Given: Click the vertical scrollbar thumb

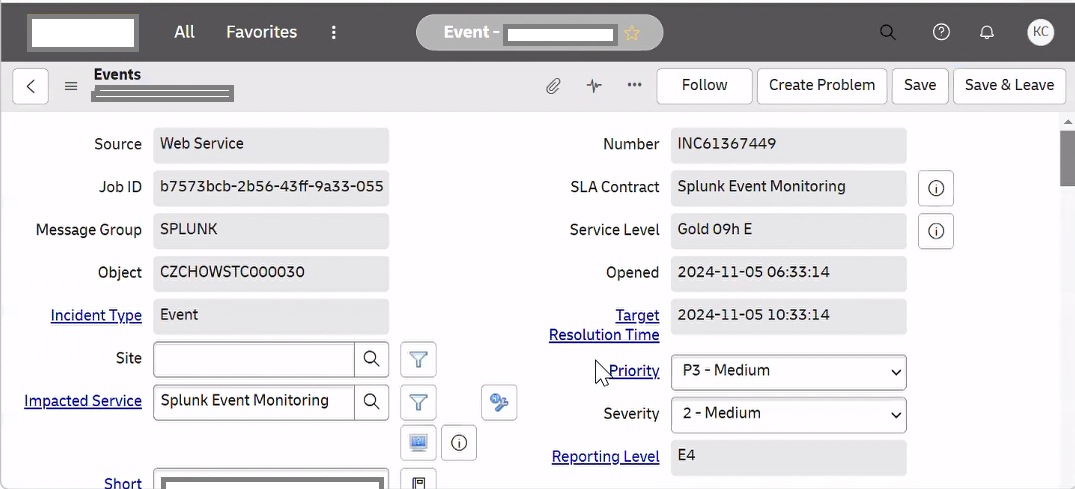Looking at the screenshot, I should 1067,158.
